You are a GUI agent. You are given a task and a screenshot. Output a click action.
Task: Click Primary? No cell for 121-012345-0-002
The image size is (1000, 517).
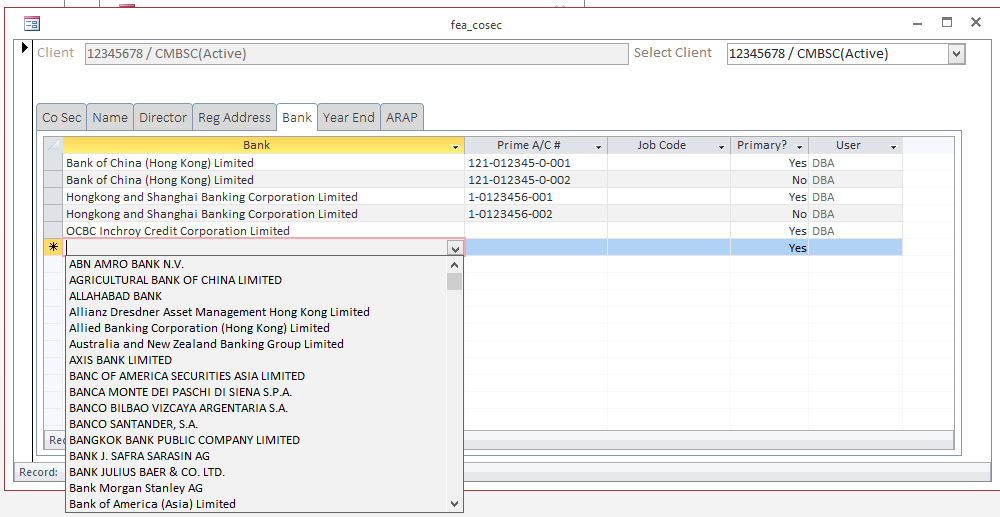click(769, 180)
